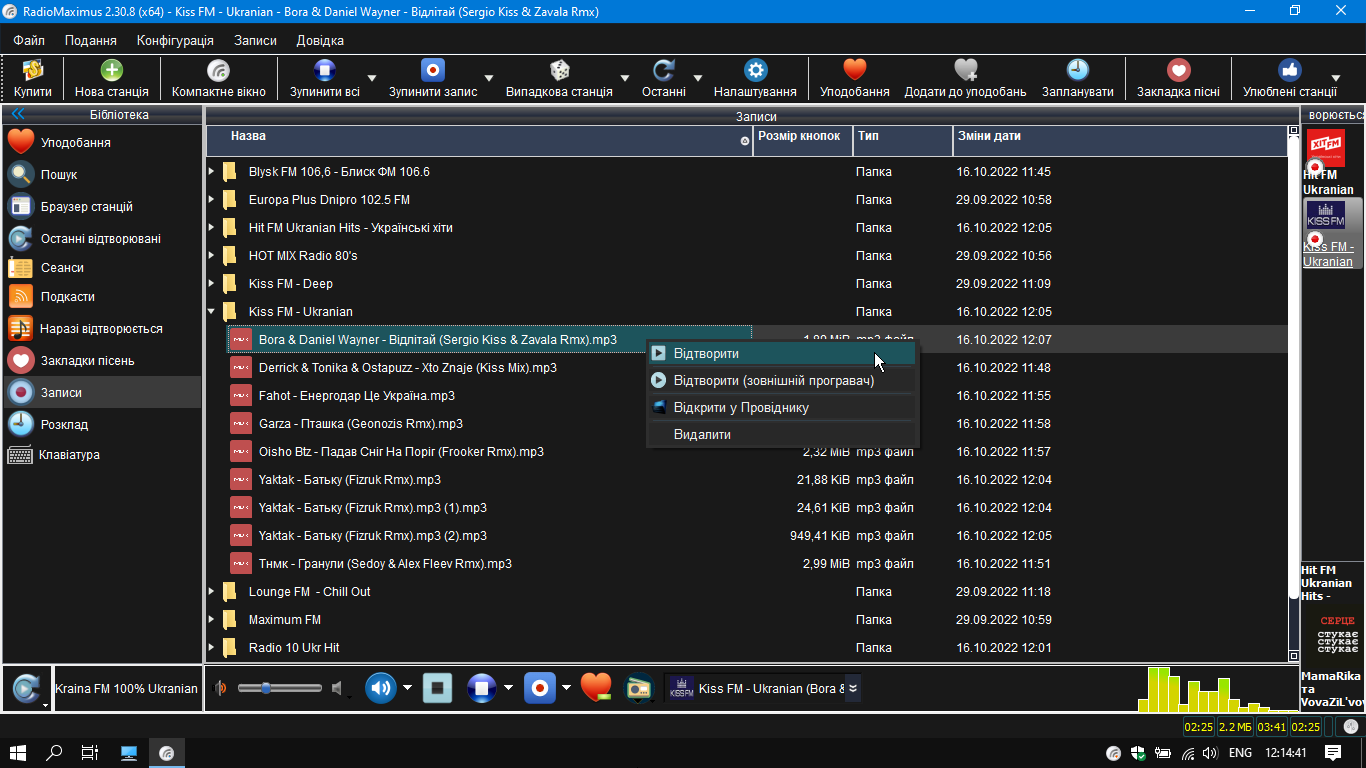
Task: Expand the Radio 10 Ukr Hit folder
Action: tap(211, 647)
